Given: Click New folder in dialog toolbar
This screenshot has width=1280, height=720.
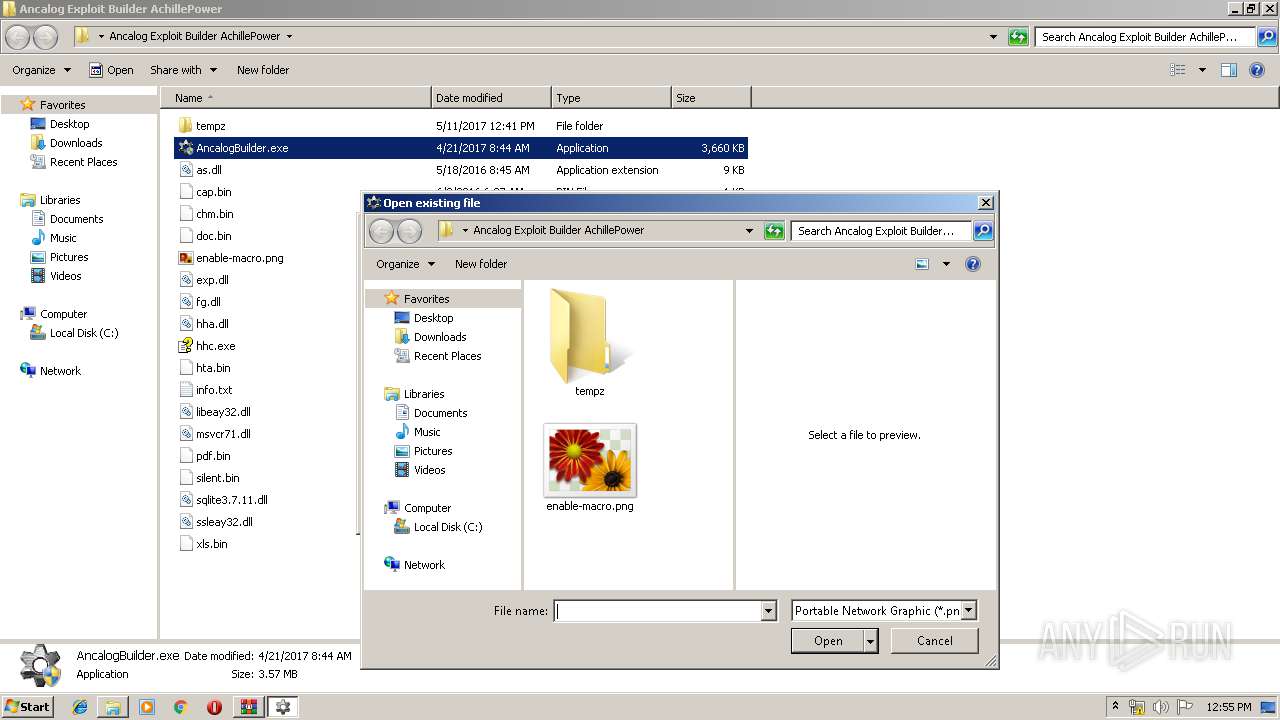Looking at the screenshot, I should coord(481,264).
